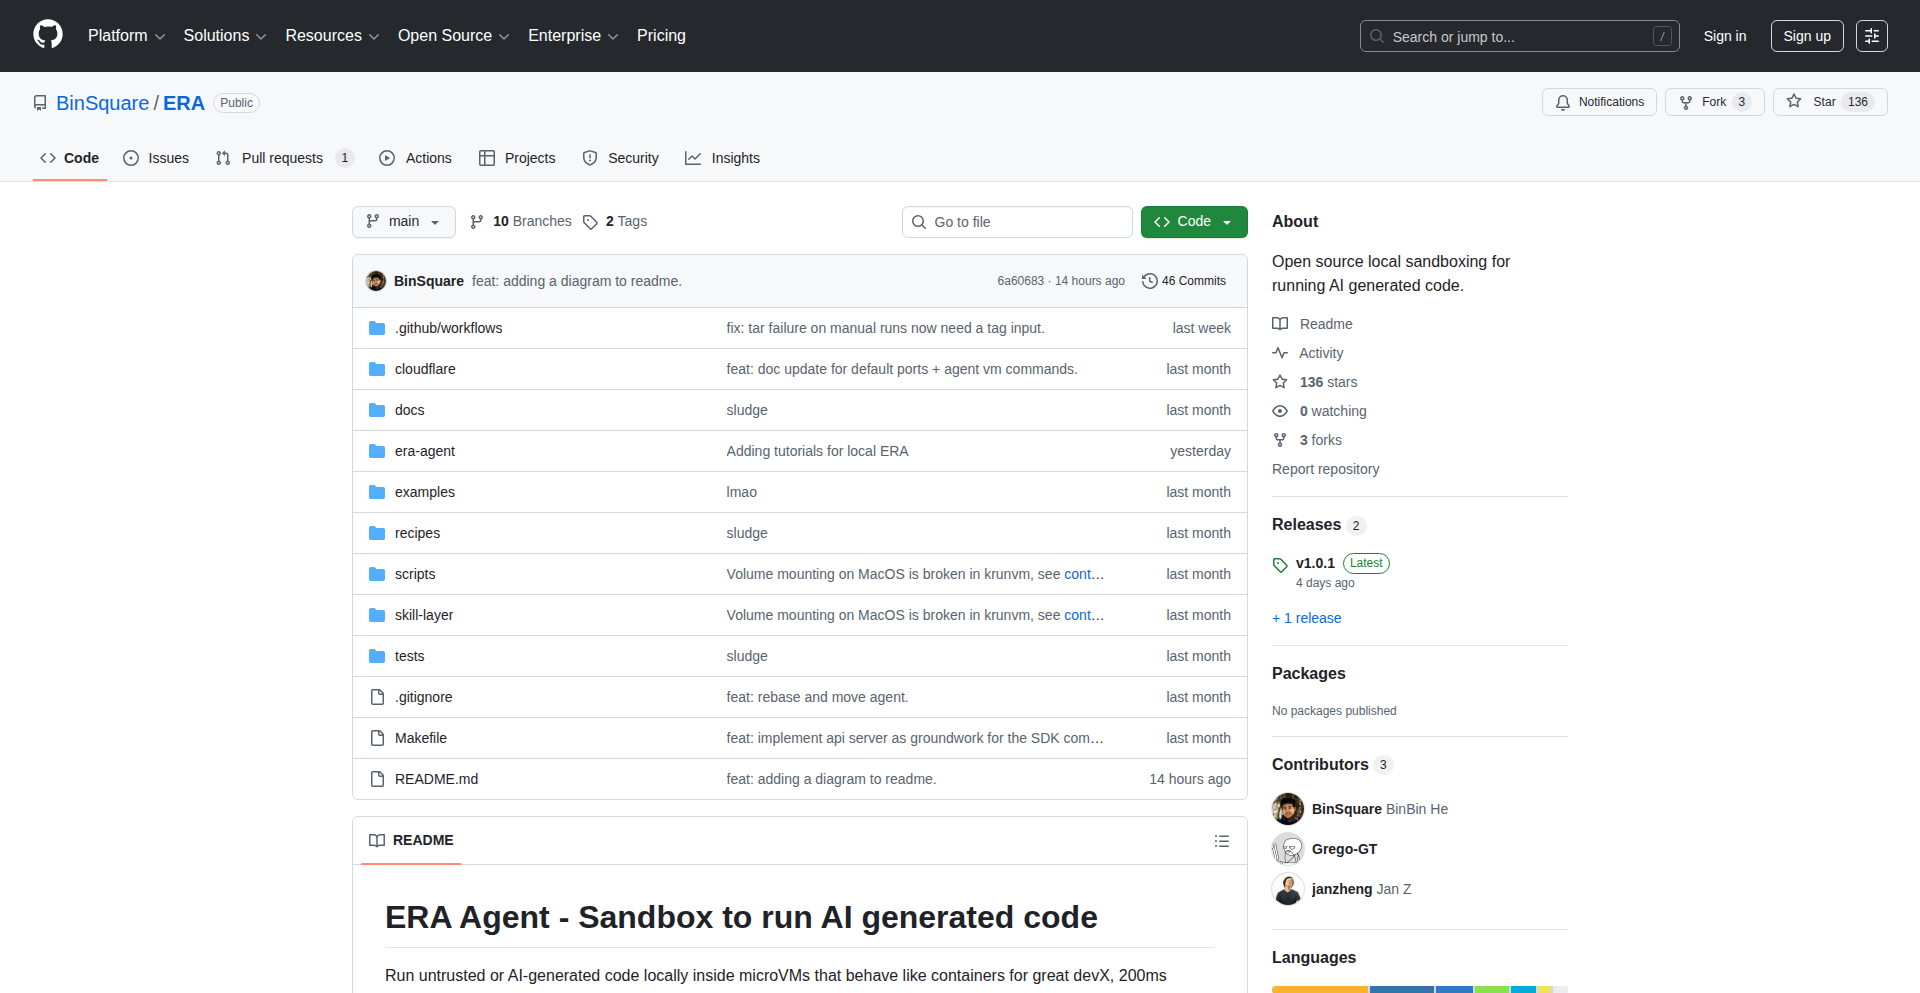Click the eye icon next to watching
Screen dimensions: 1920x993
pos(1280,410)
